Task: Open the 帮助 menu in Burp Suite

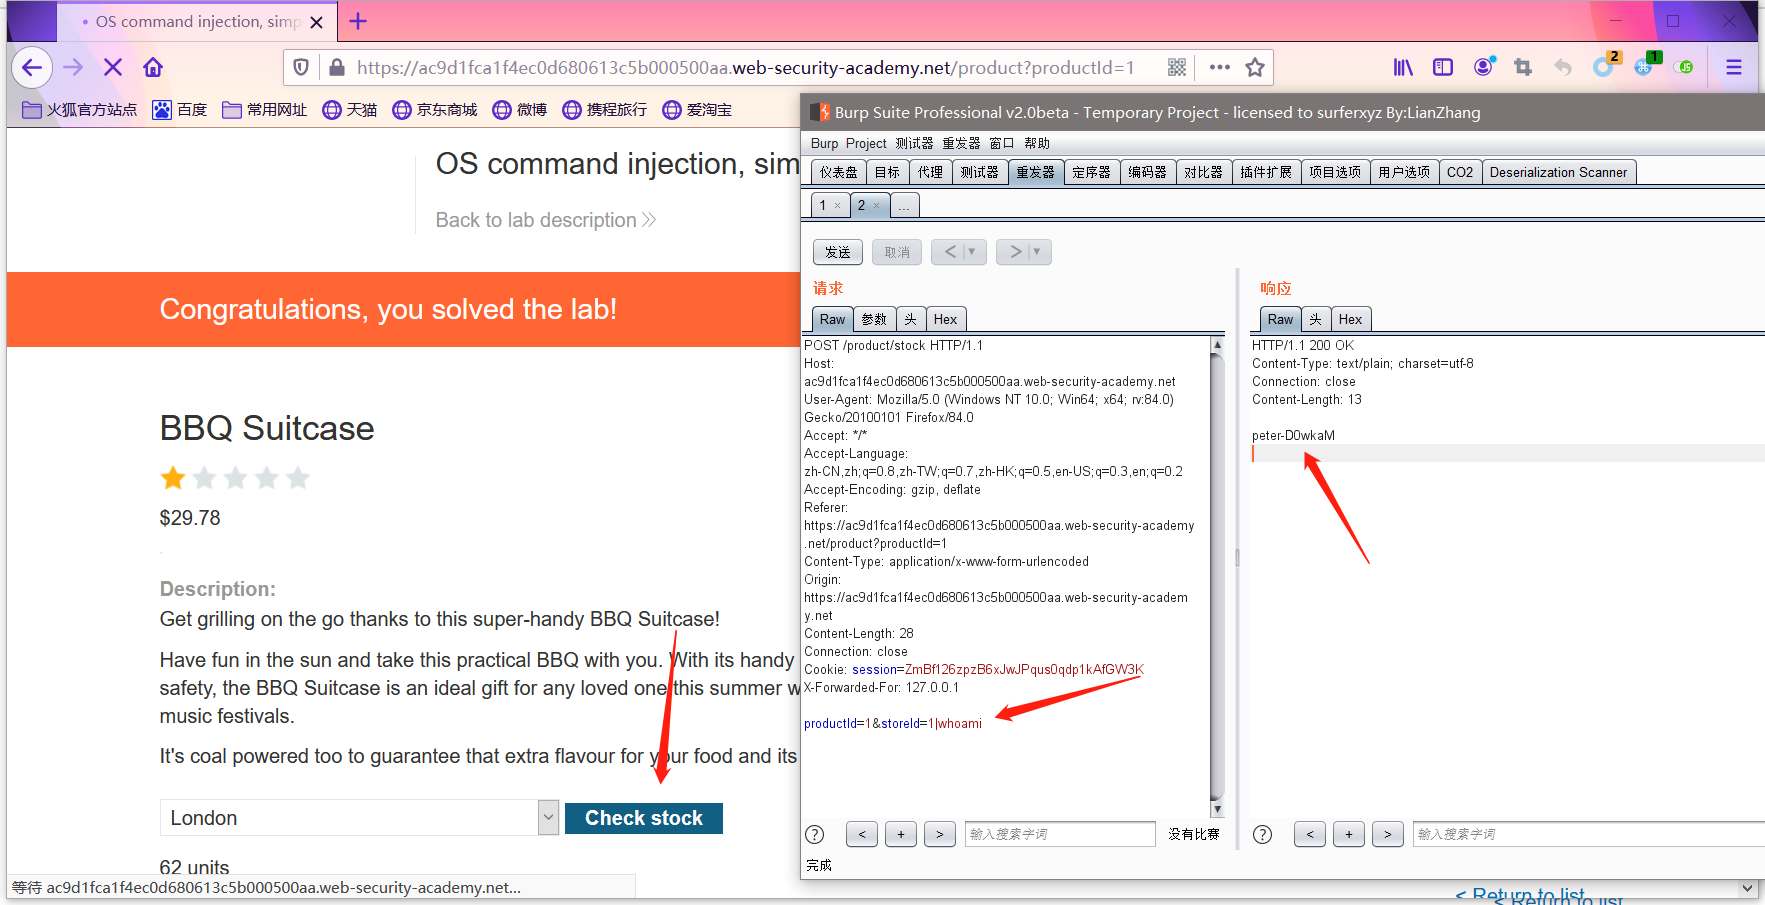Action: pyautogui.click(x=1036, y=142)
